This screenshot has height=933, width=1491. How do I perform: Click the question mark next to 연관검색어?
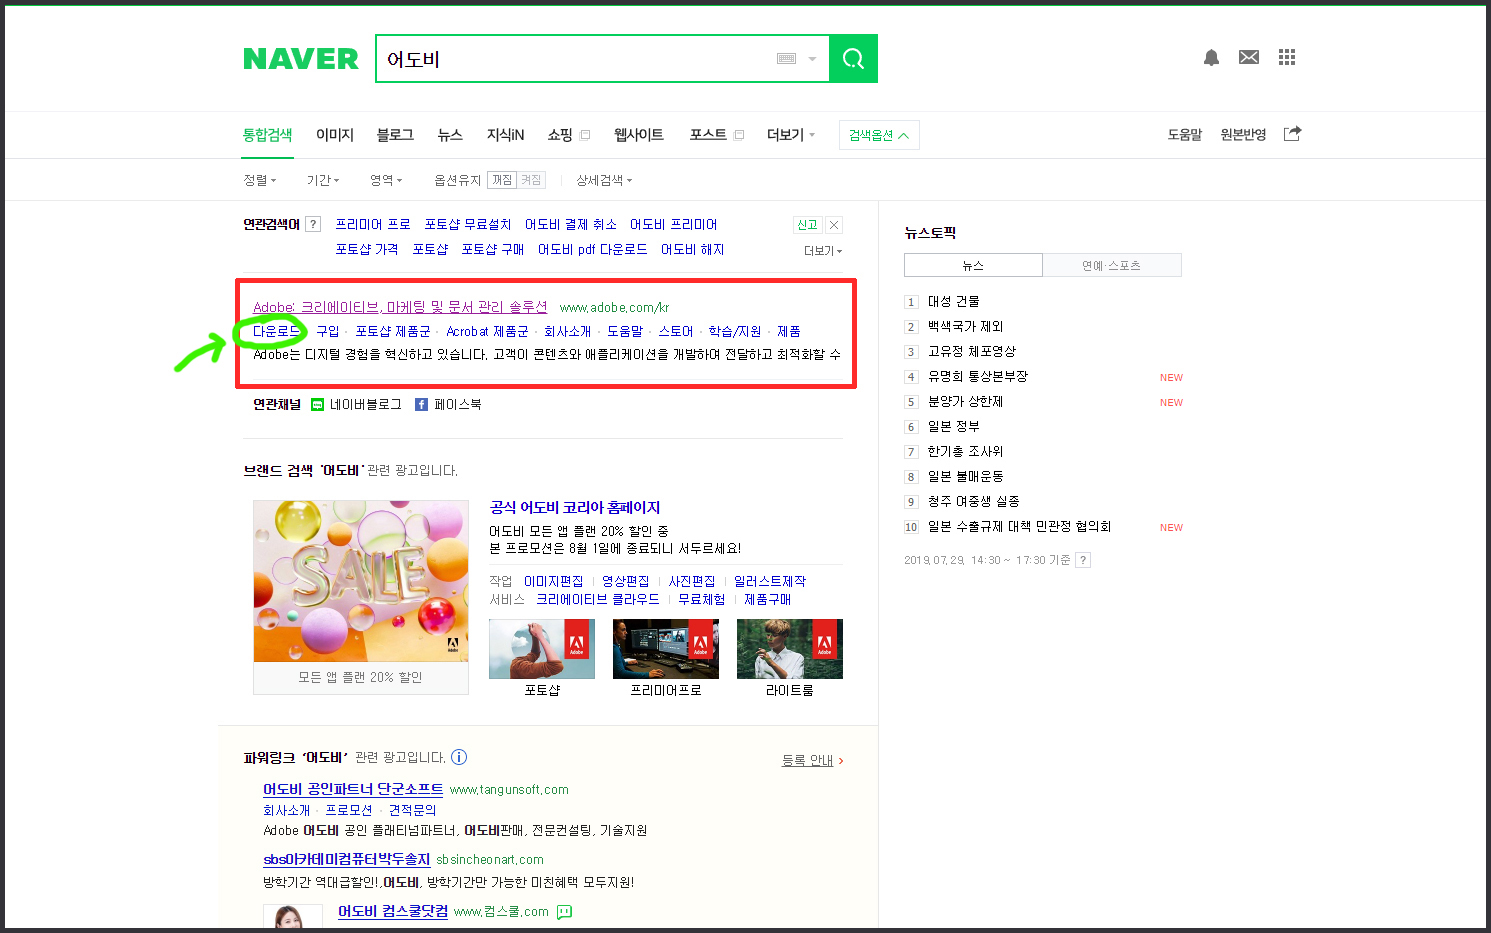(313, 224)
